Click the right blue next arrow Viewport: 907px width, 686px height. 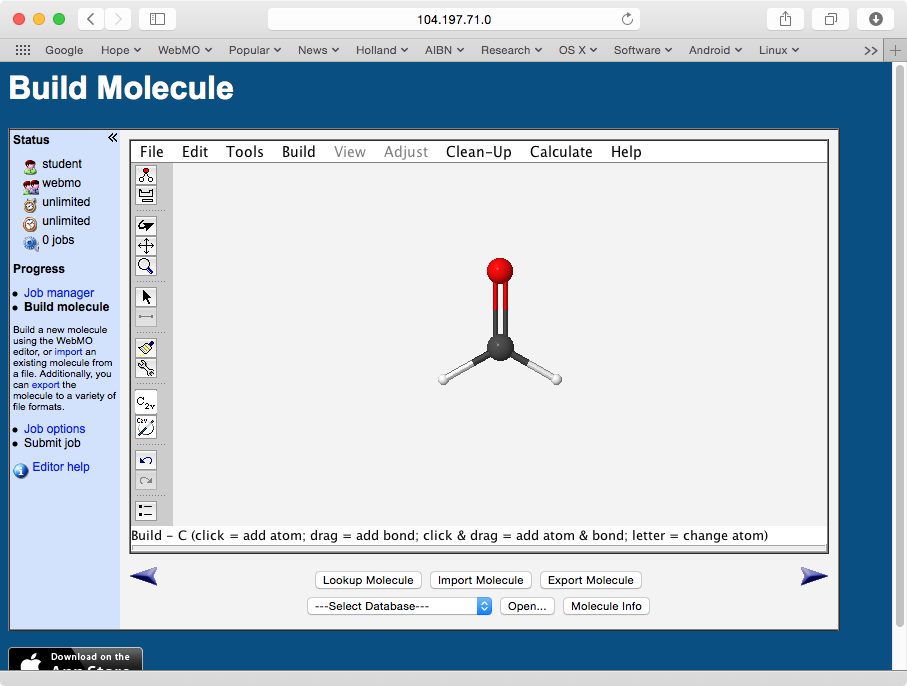[x=814, y=576]
